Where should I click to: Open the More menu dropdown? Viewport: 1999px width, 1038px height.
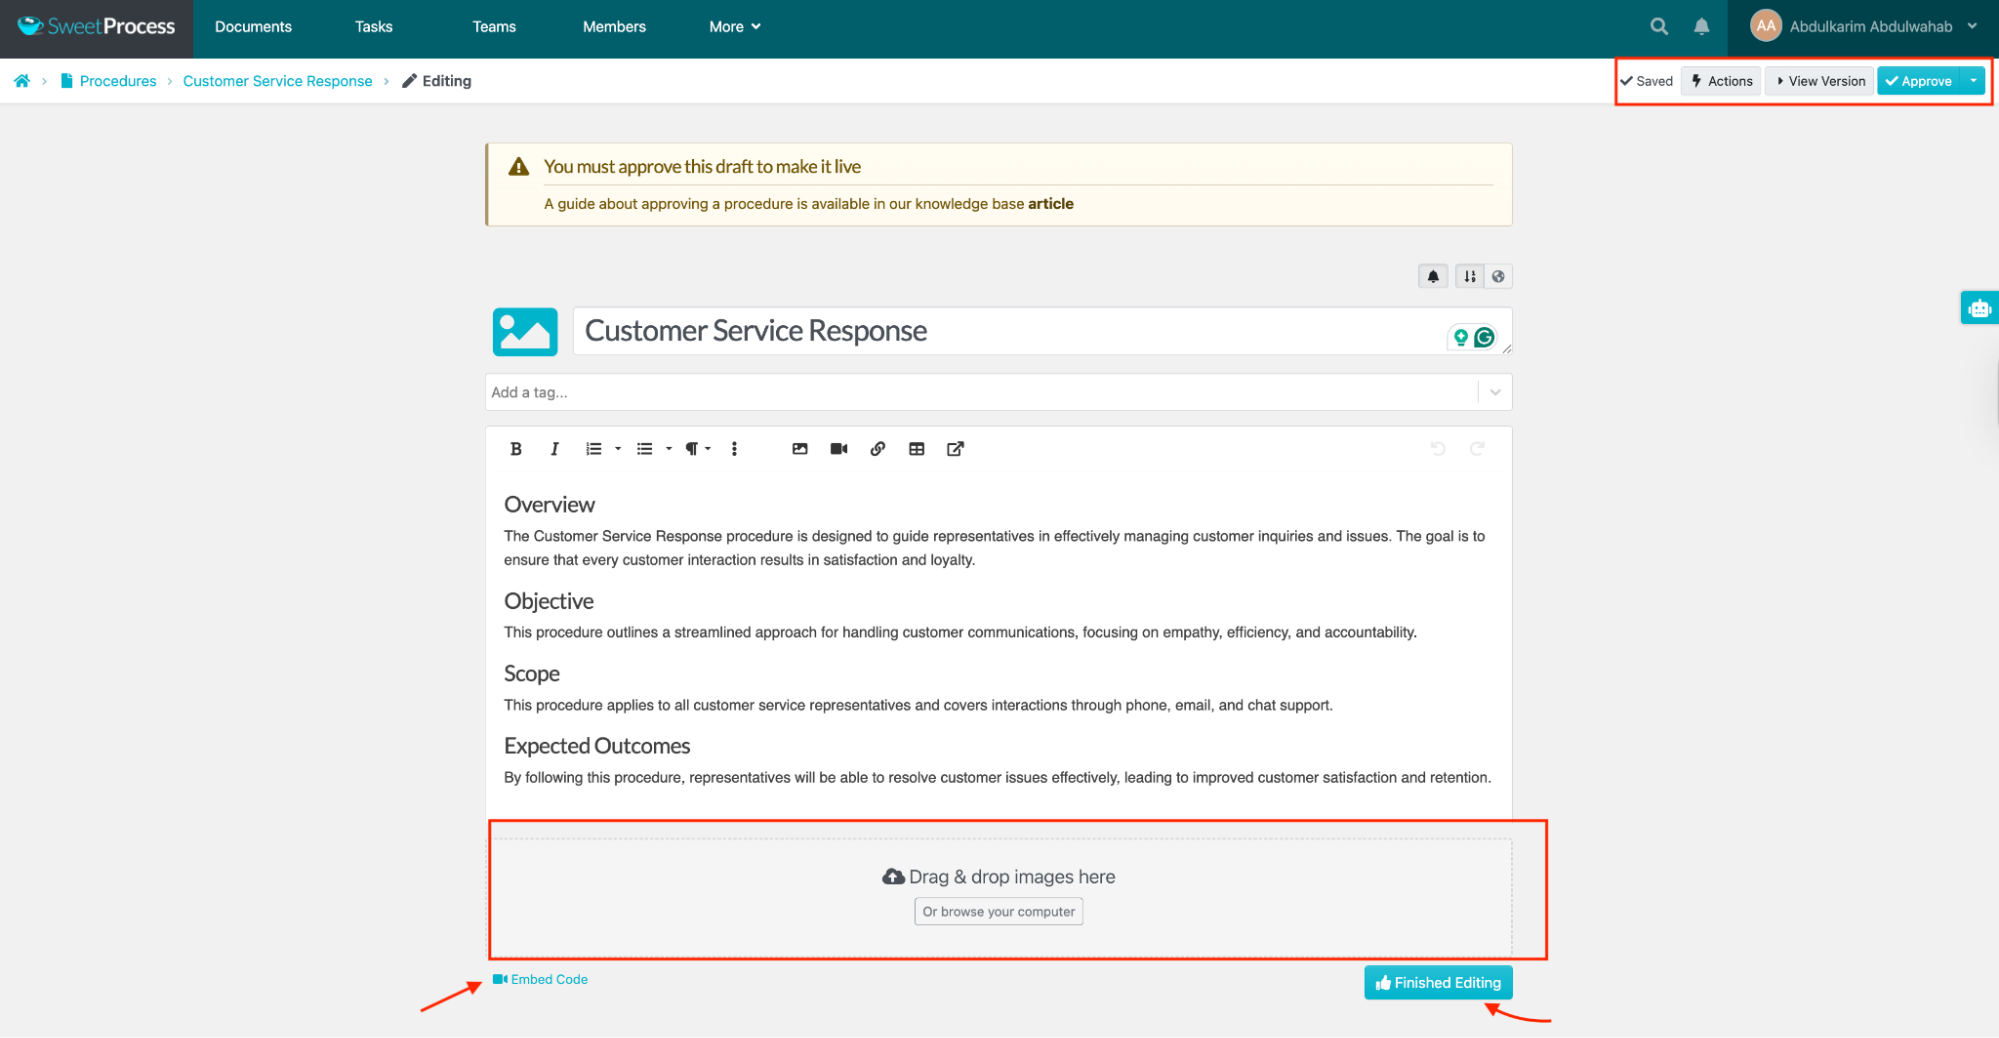coord(734,27)
